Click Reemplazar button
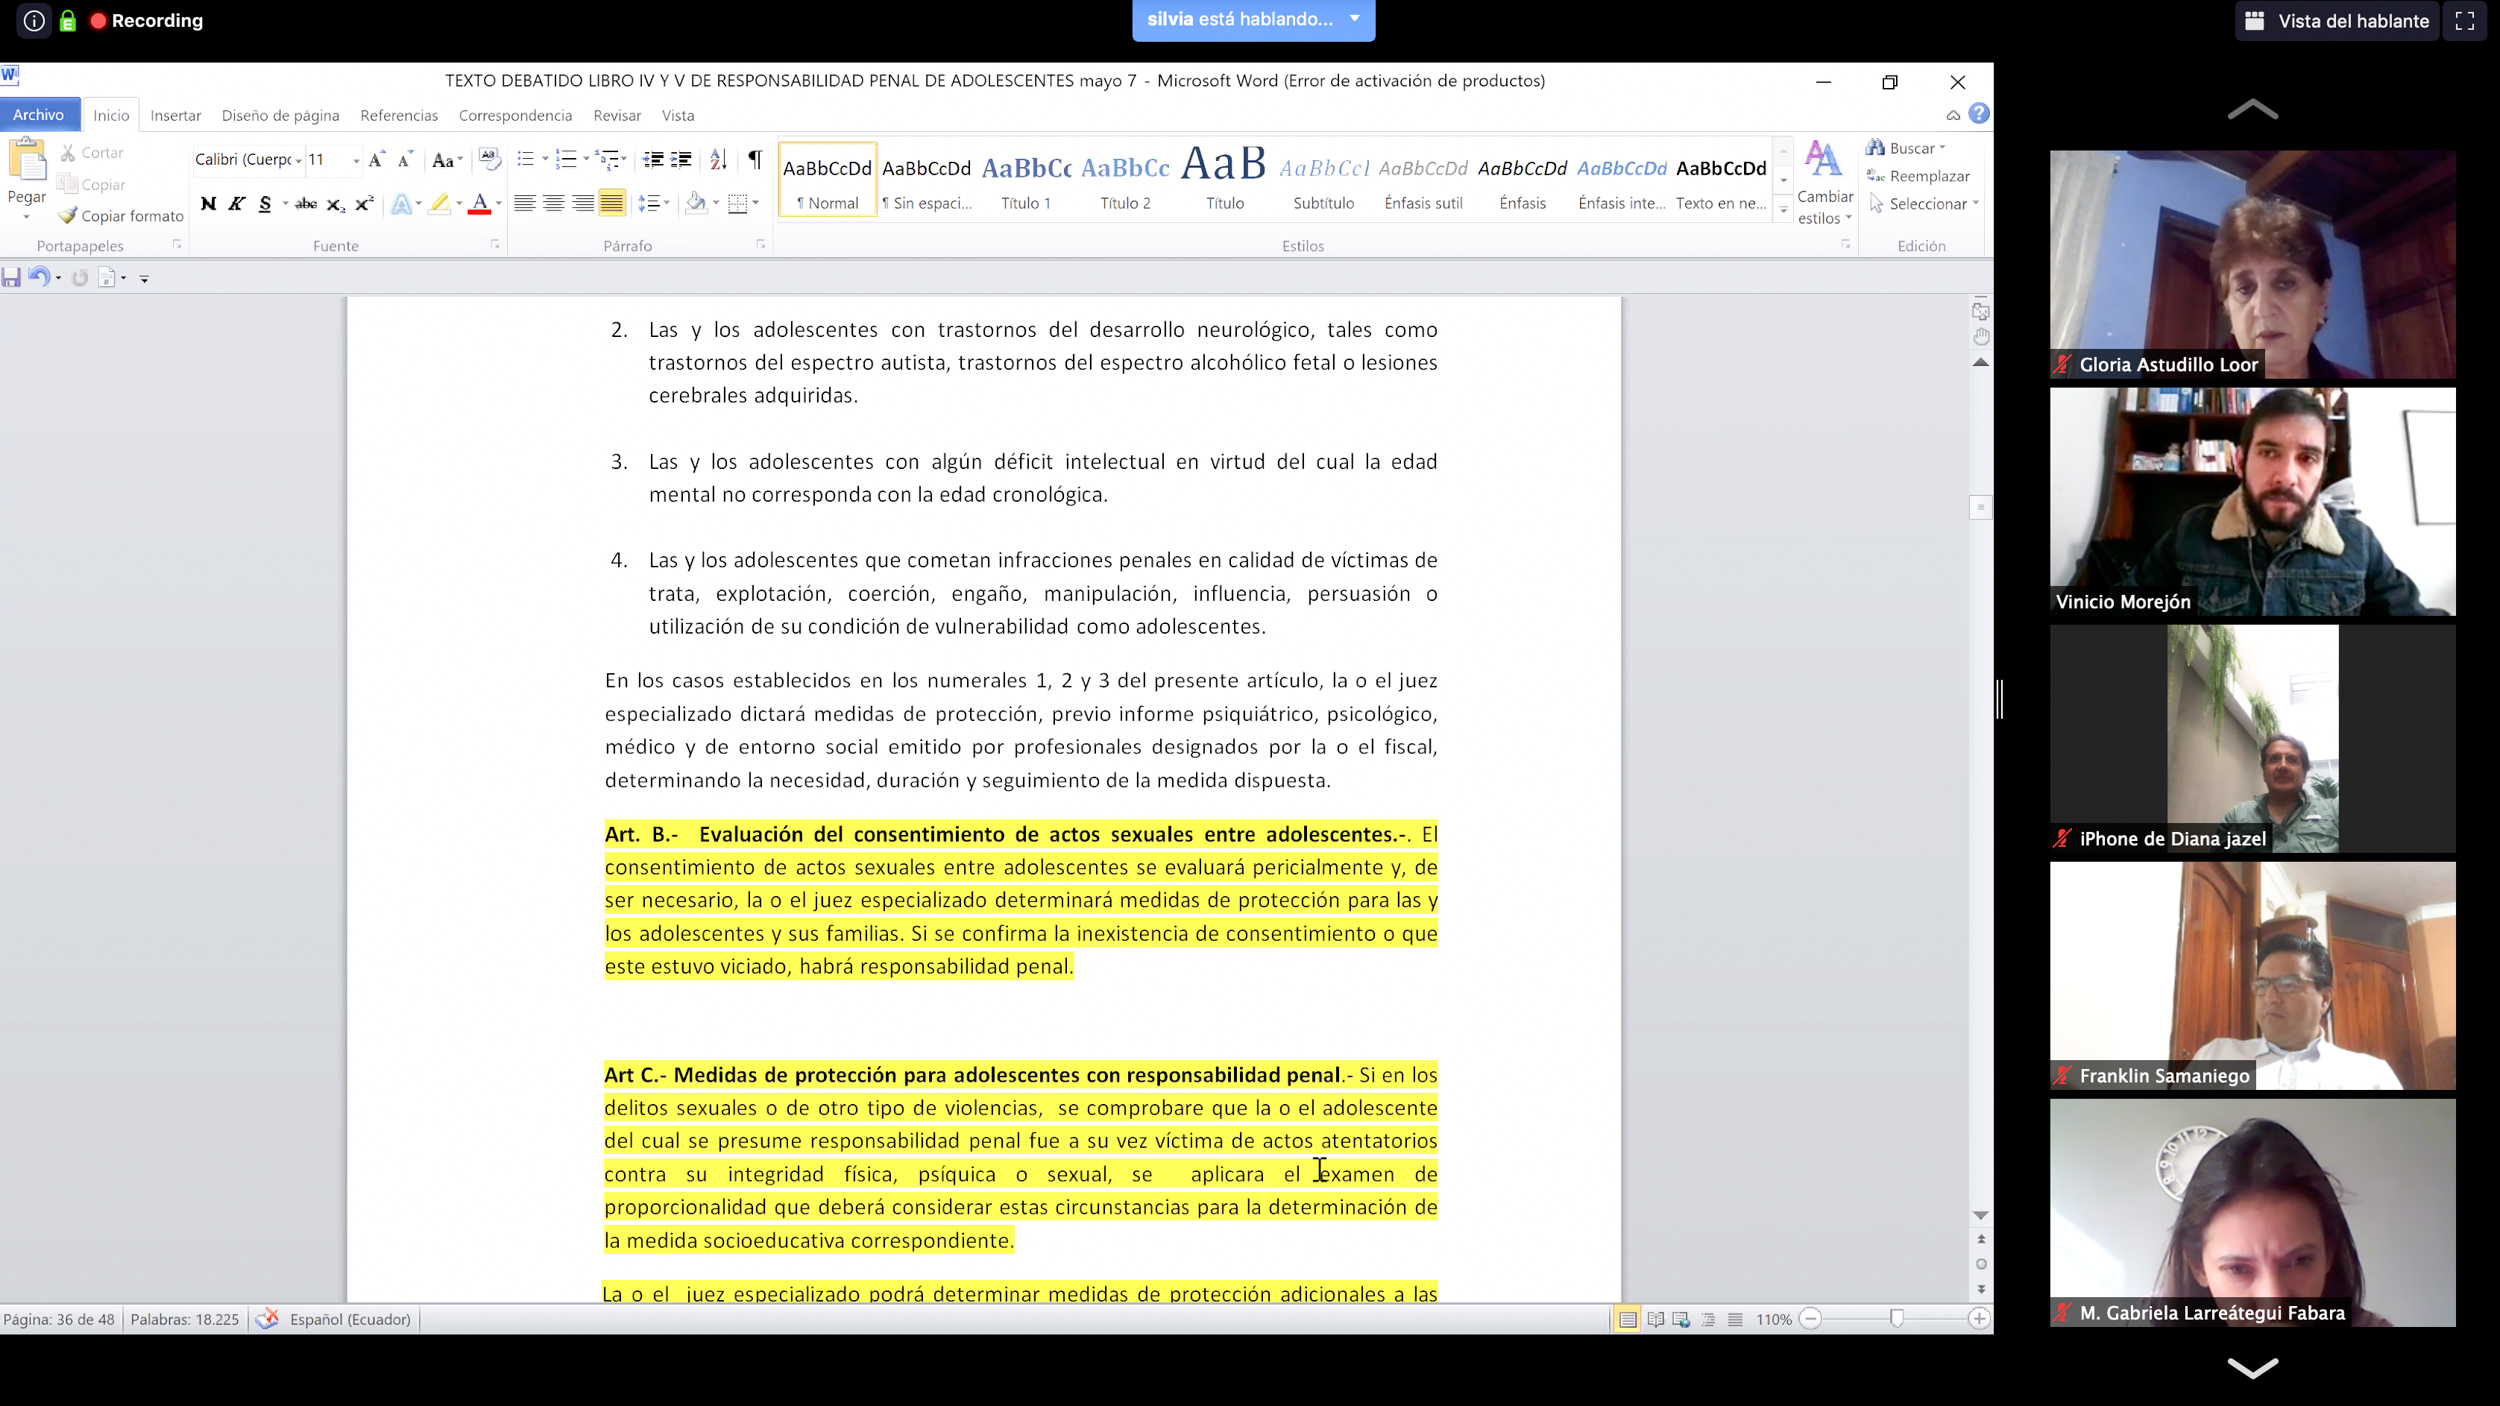 tap(1918, 176)
